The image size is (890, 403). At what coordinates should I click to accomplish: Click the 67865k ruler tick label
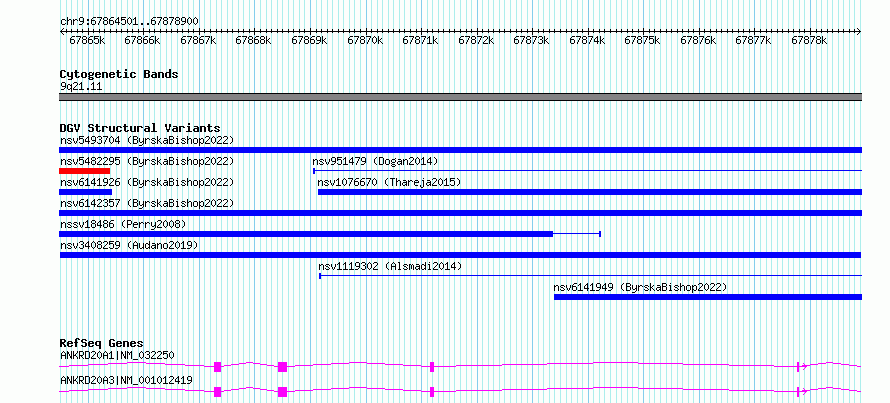click(x=87, y=40)
